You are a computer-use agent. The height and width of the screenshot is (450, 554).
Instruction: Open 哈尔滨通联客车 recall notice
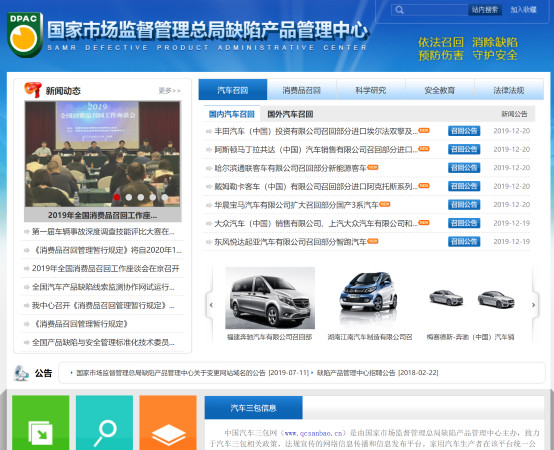point(290,168)
